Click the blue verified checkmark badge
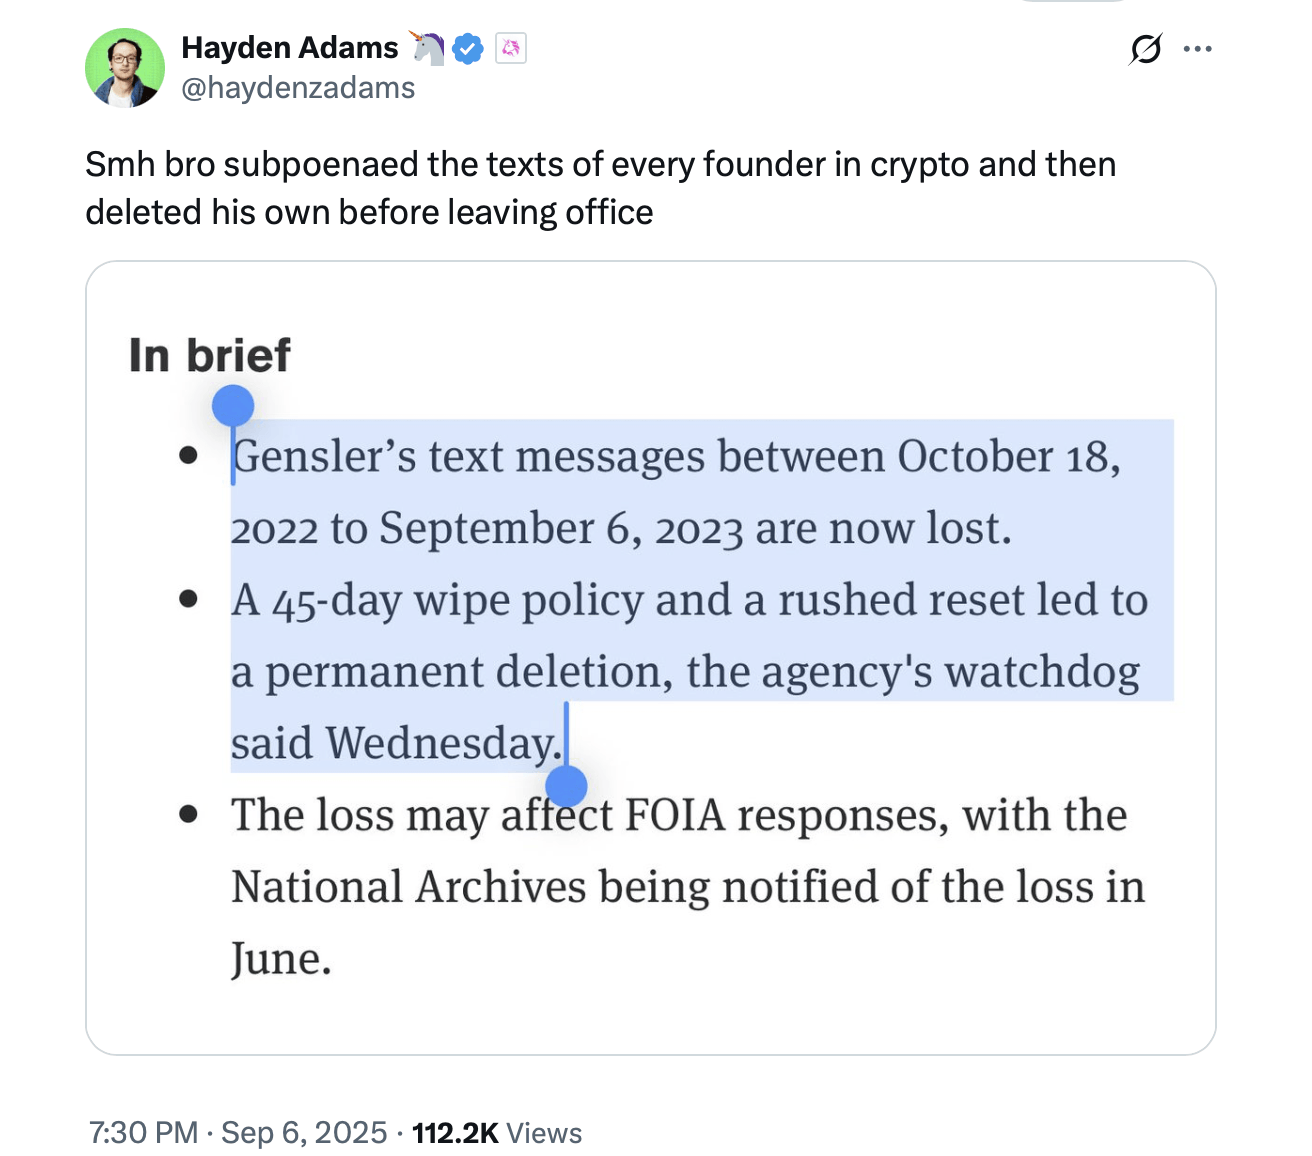This screenshot has height=1156, width=1312. pyautogui.click(x=468, y=48)
